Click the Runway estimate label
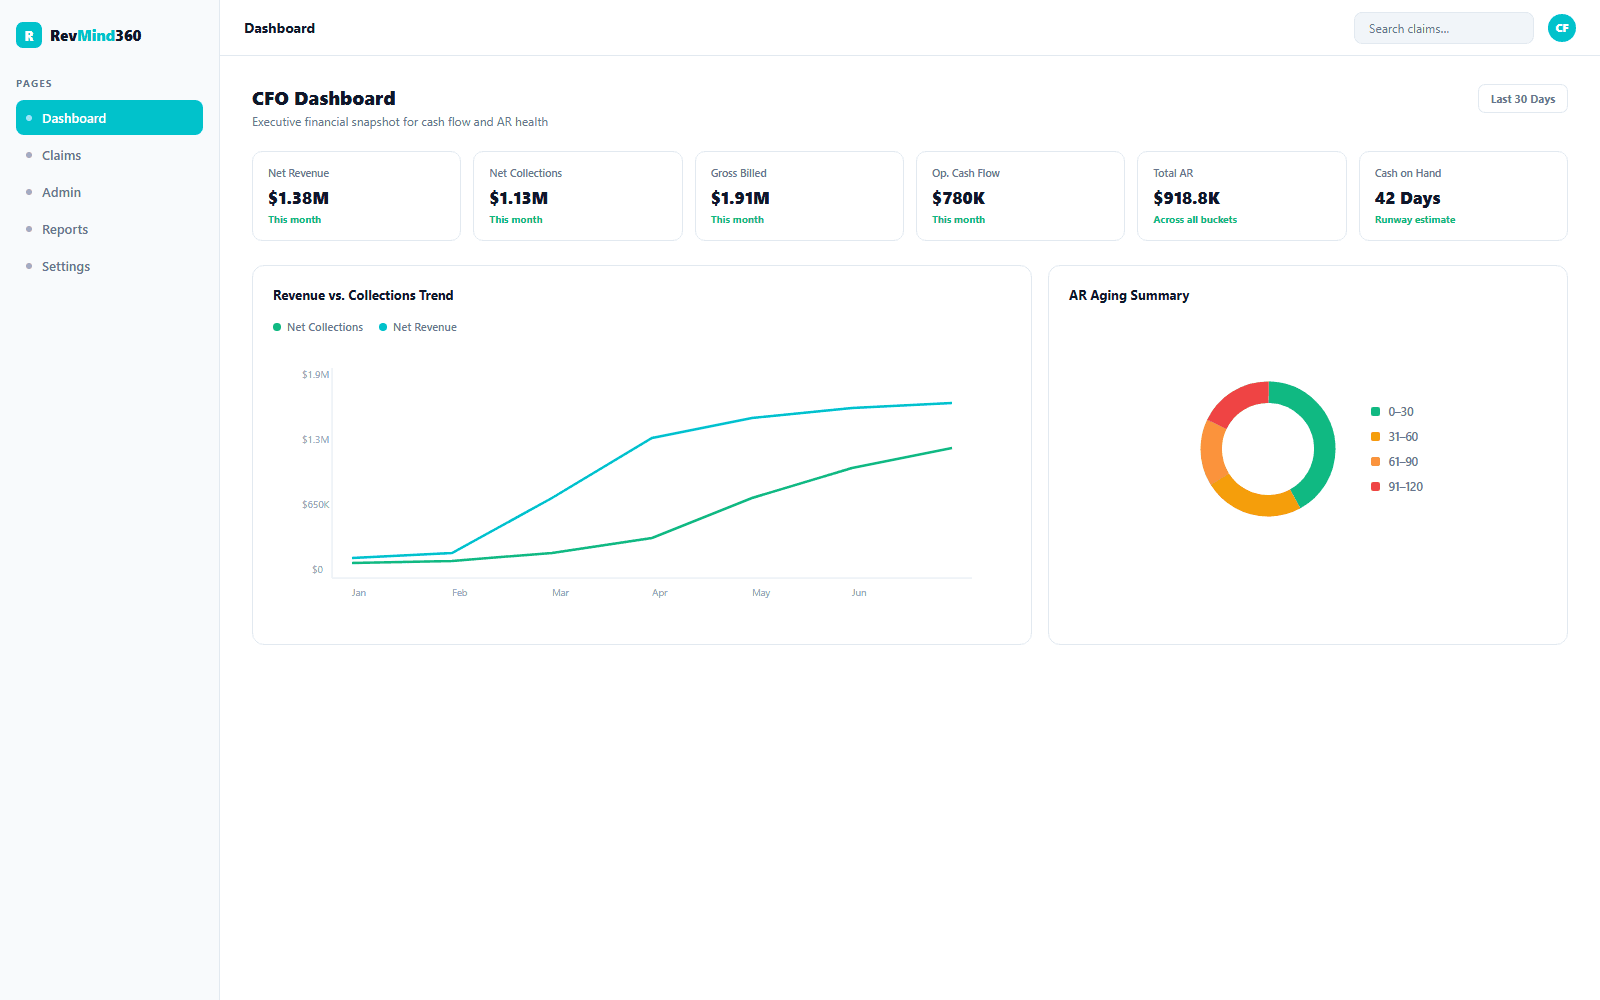 tap(1415, 220)
